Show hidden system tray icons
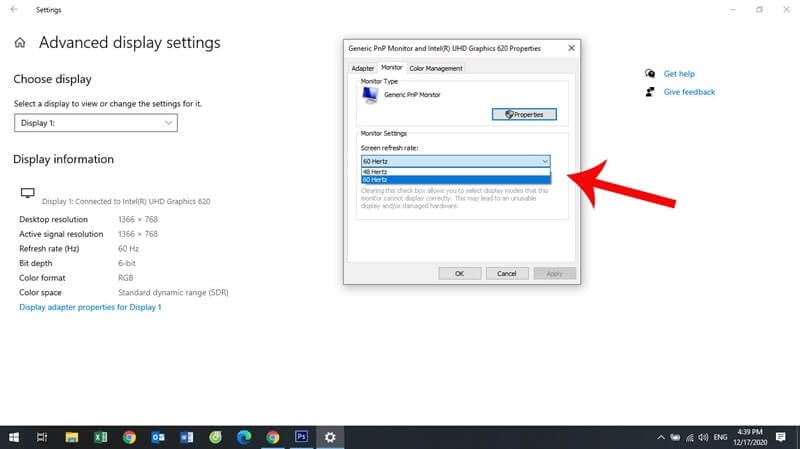The image size is (800, 449). 661,437
